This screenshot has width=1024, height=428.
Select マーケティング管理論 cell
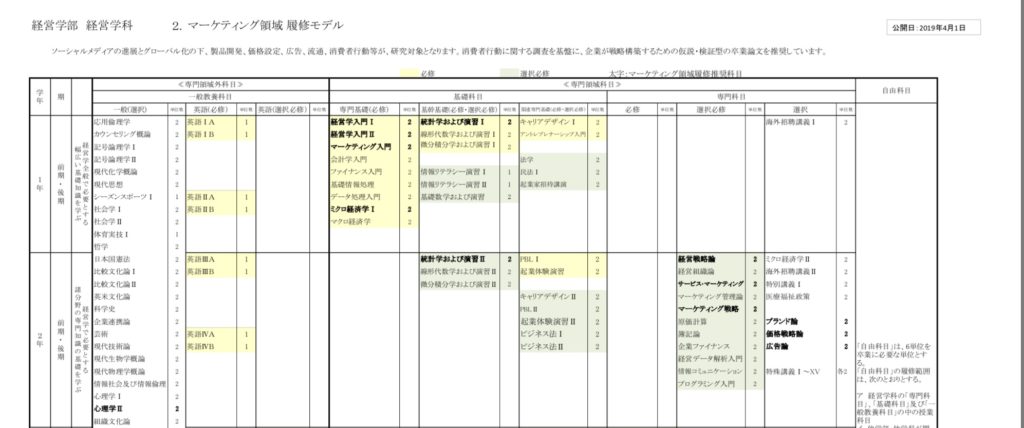click(710, 297)
